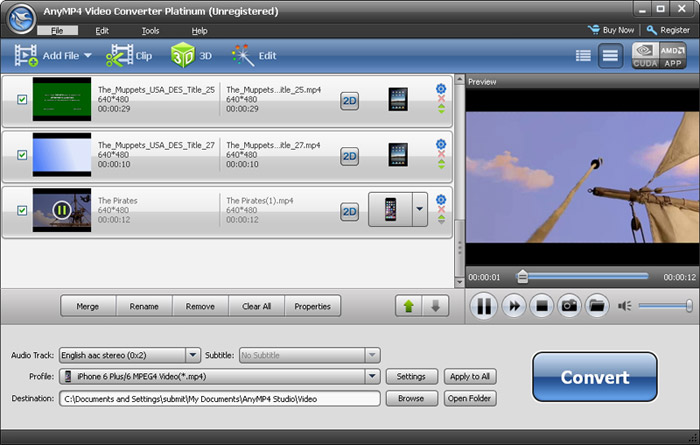This screenshot has width=700, height=445.
Task: Open the Help menu
Action: pyautogui.click(x=200, y=30)
